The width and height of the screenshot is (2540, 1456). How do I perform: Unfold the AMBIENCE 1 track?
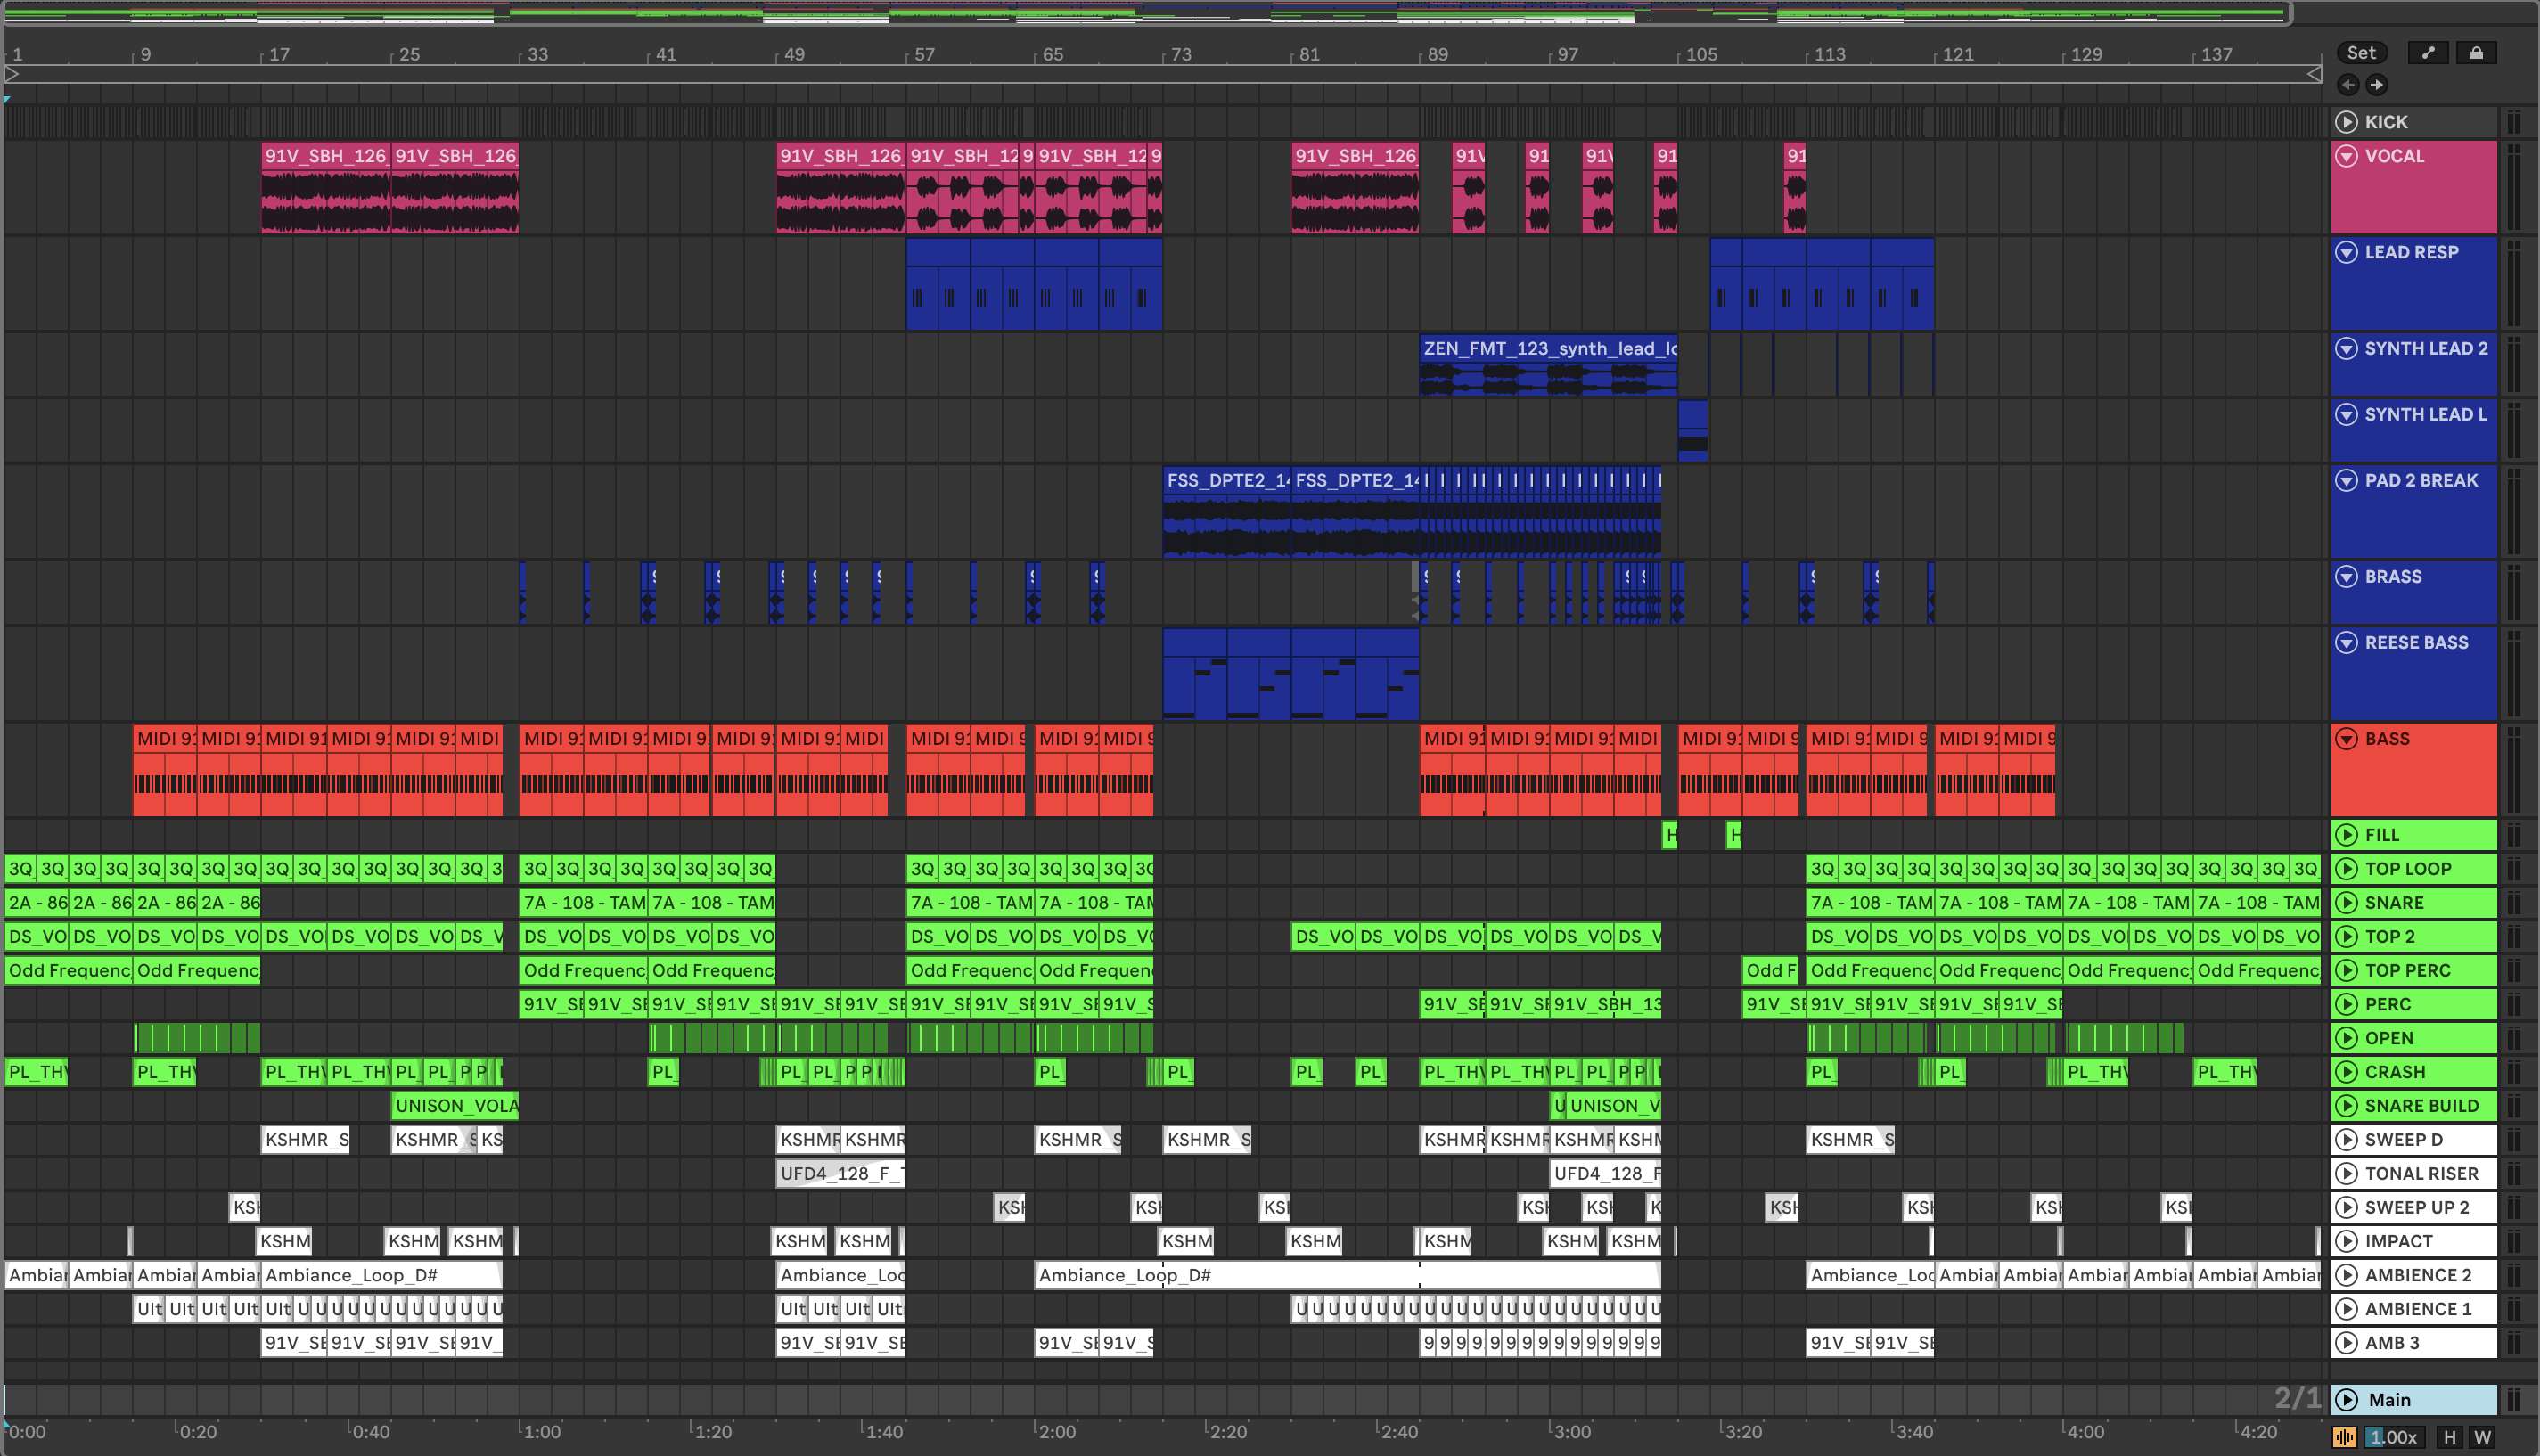(x=2346, y=1309)
